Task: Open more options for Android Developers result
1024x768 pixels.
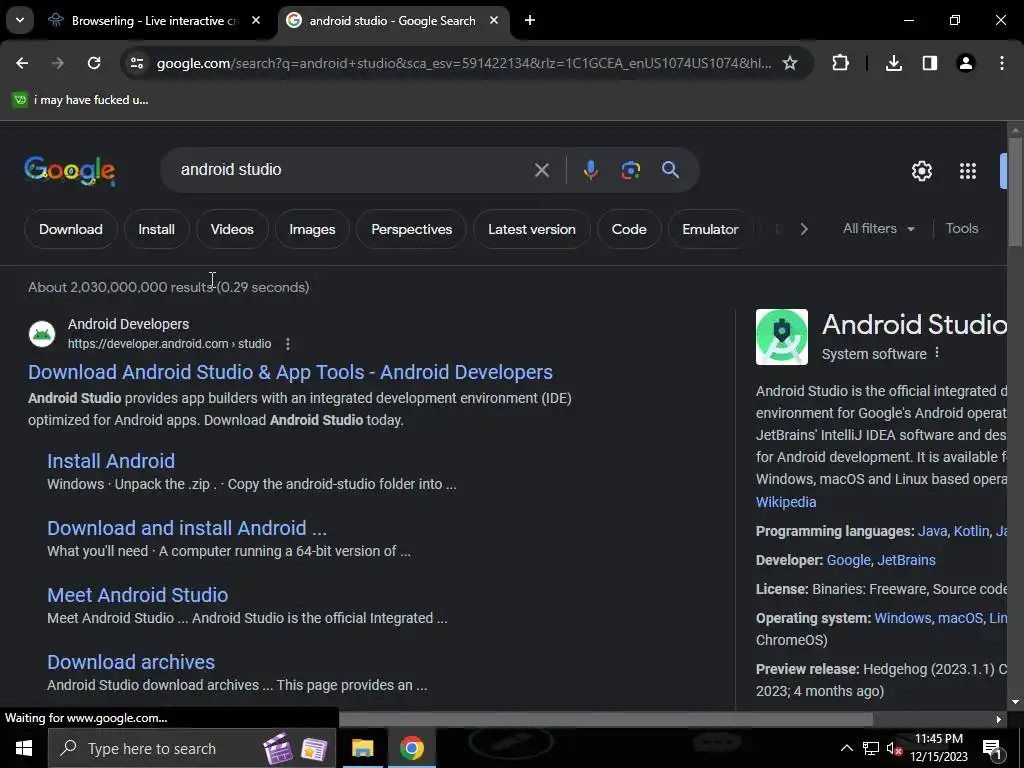Action: [288, 344]
